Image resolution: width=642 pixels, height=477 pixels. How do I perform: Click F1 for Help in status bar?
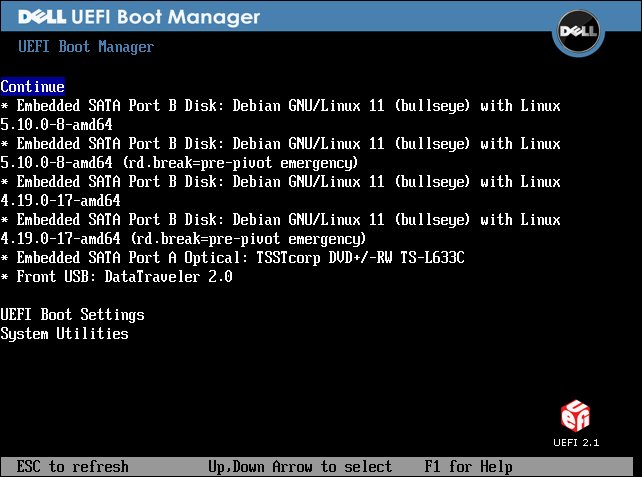(x=468, y=467)
